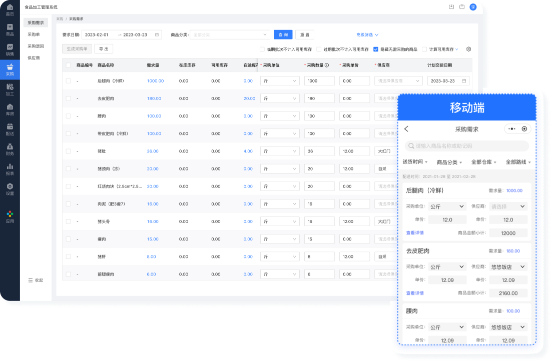552x362 pixels.
Task: Tick the select-all checkbox in table header
Action: pyautogui.click(x=68, y=65)
